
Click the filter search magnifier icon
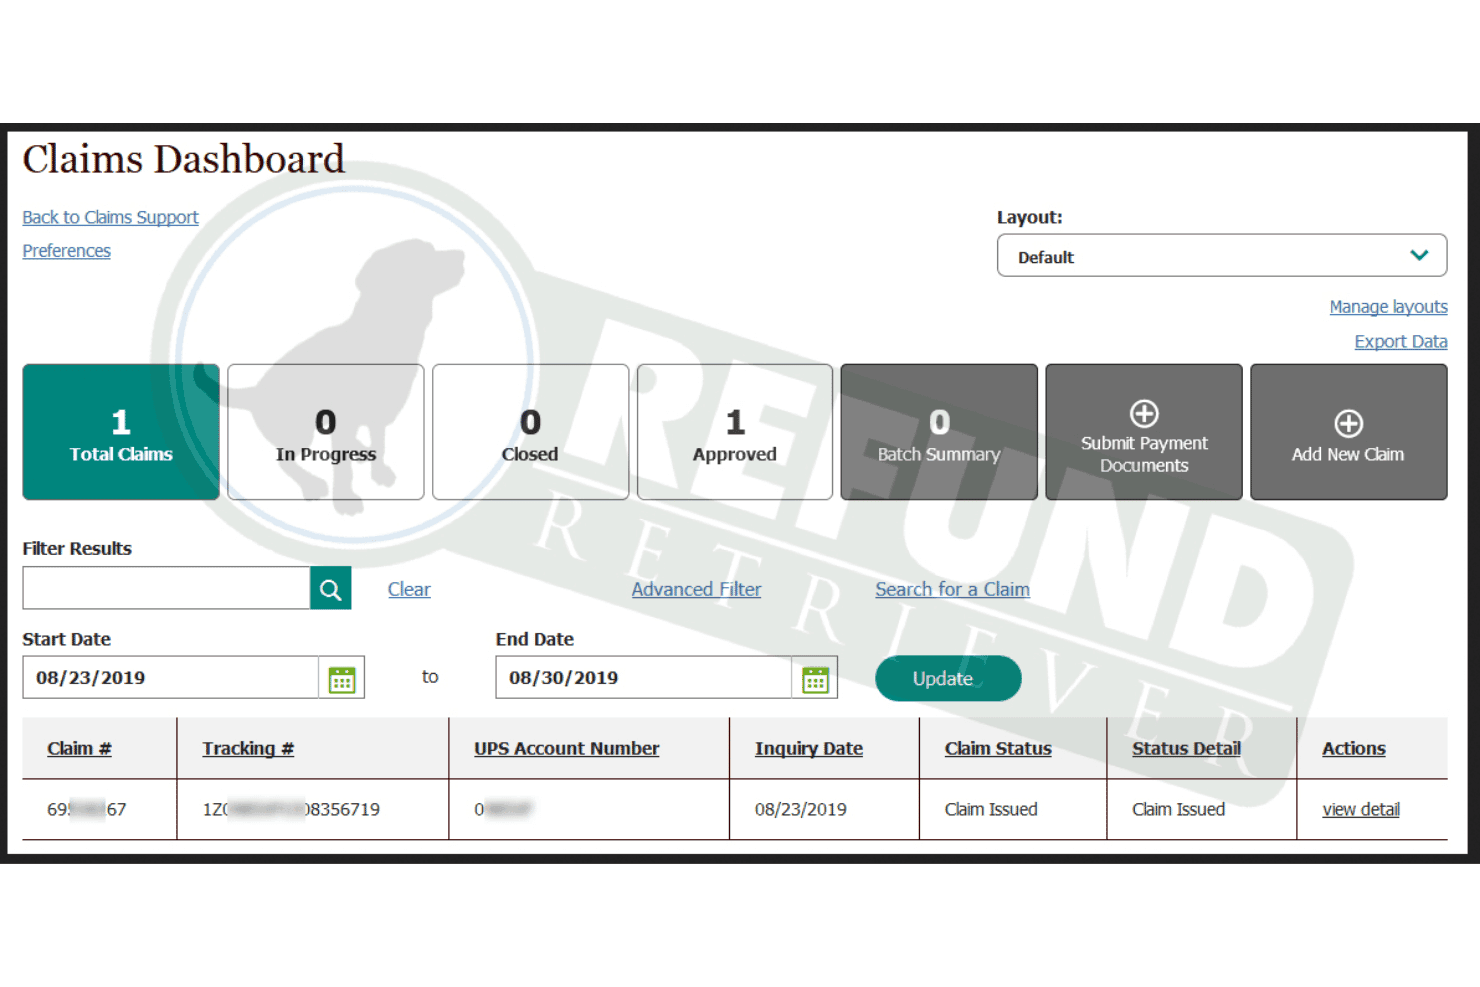click(330, 589)
